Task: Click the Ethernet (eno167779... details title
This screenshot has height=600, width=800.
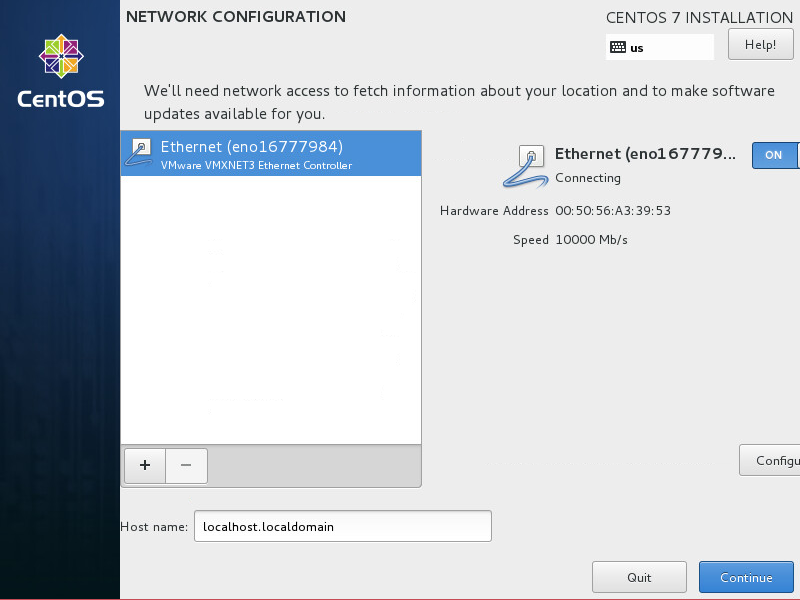Action: point(645,154)
